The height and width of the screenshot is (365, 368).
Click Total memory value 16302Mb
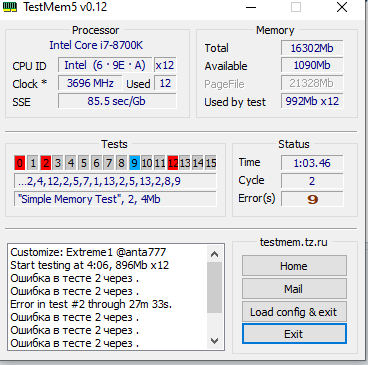[x=312, y=48]
